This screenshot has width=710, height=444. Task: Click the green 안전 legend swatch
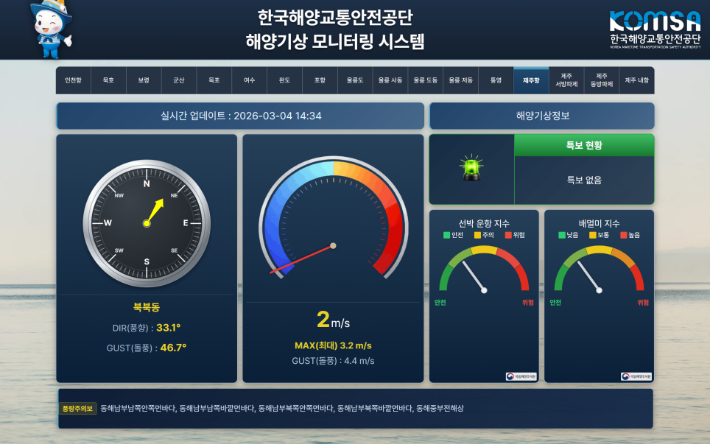(x=446, y=235)
